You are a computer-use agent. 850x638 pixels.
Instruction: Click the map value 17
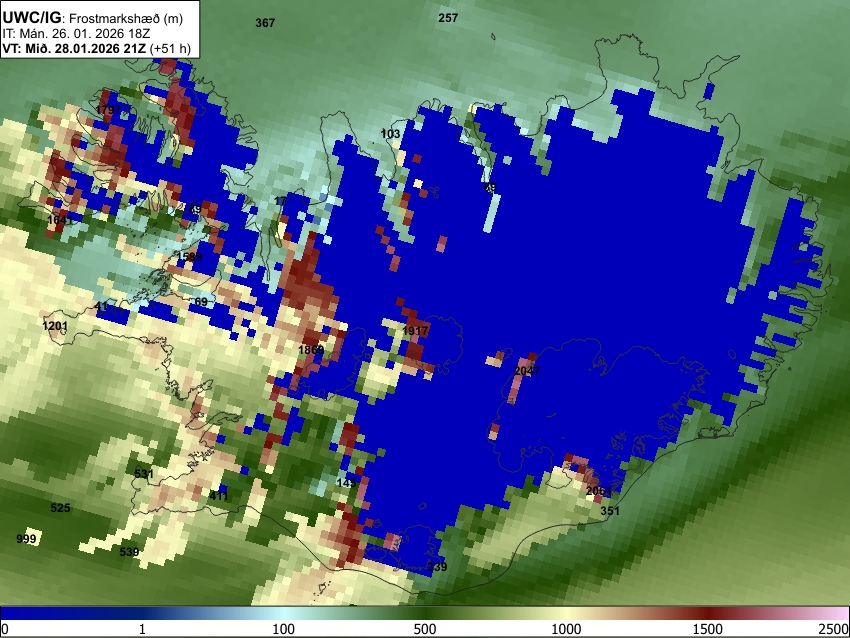(x=280, y=201)
